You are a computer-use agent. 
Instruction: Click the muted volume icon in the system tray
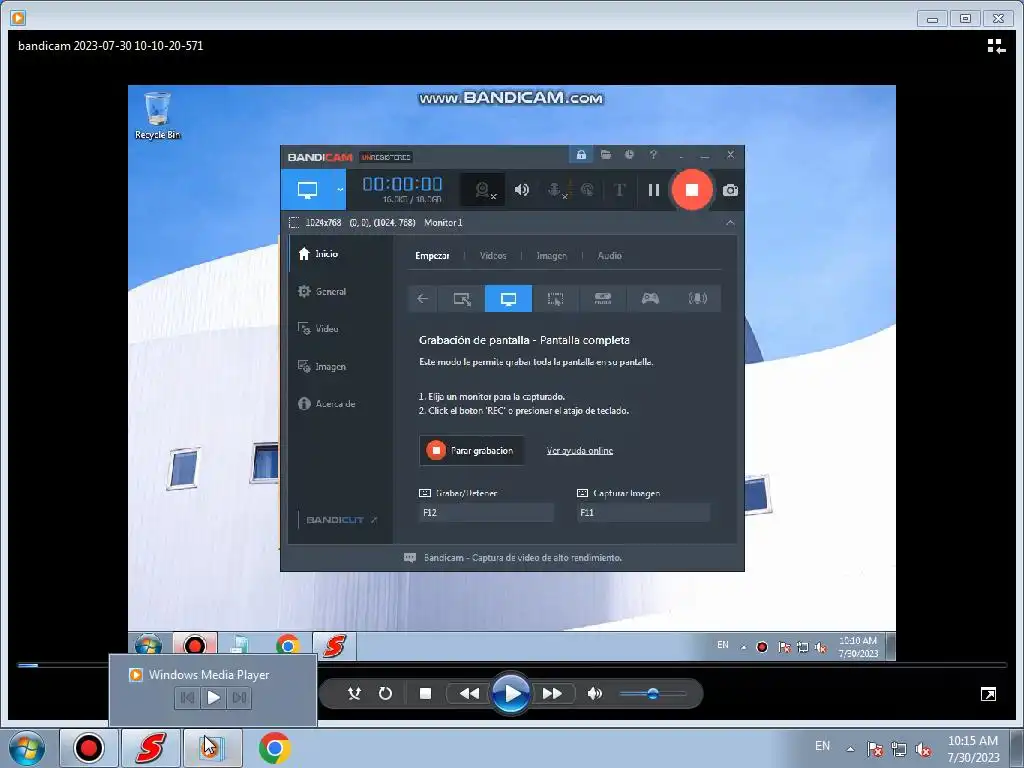923,749
